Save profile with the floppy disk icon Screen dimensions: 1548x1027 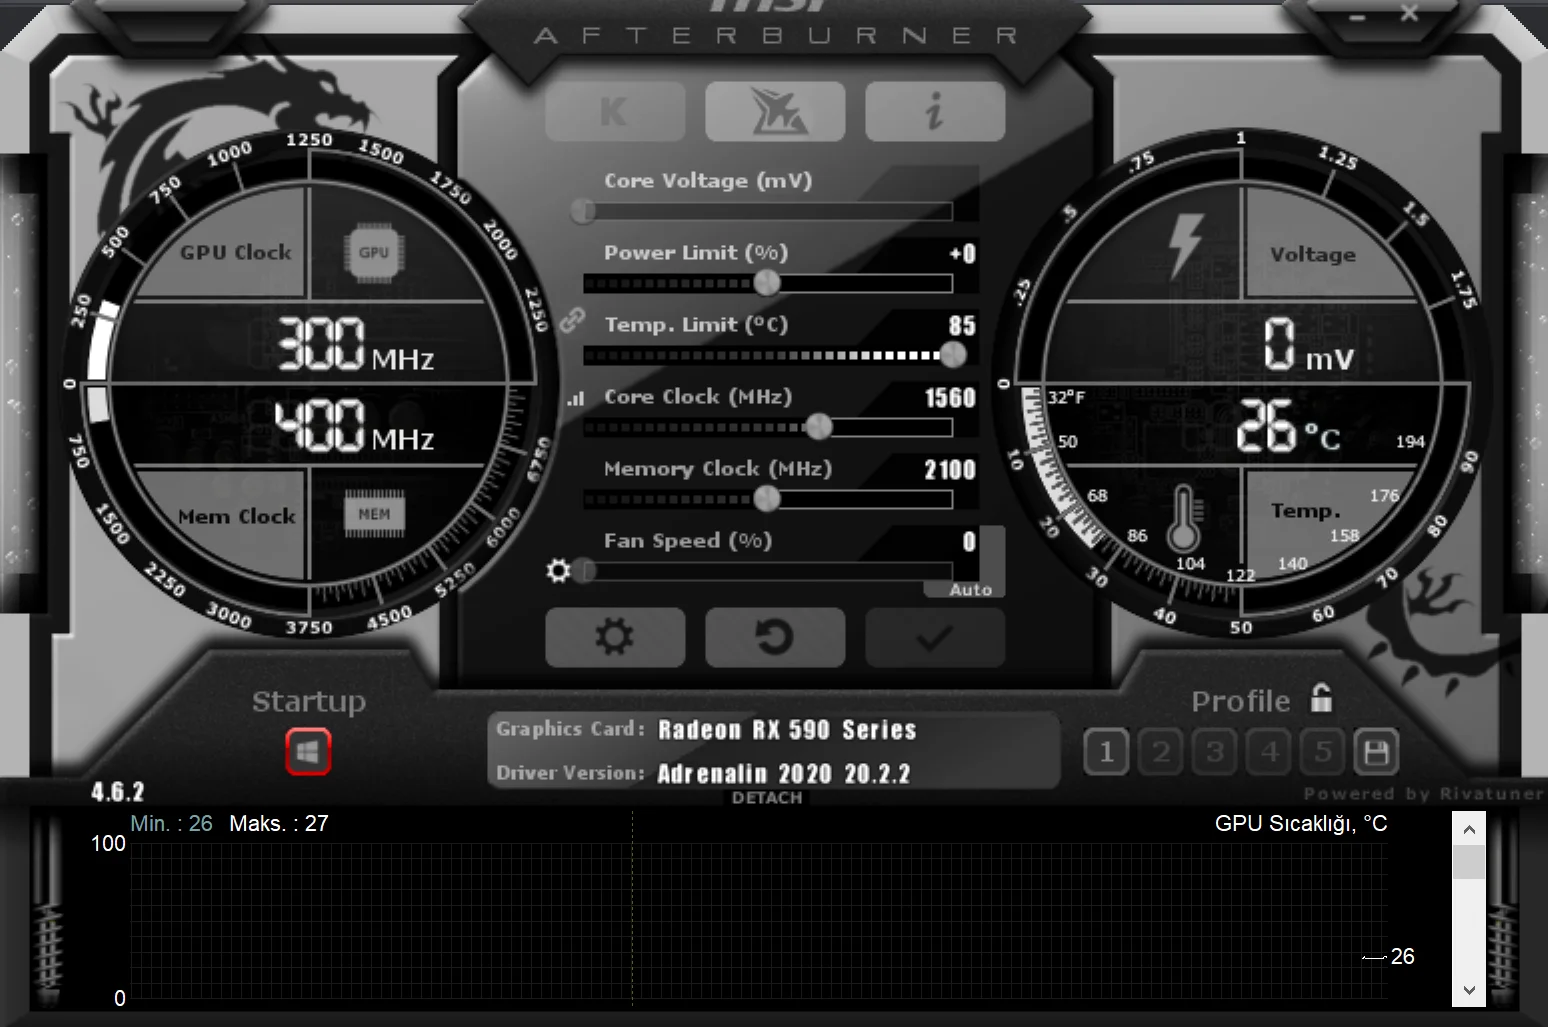pos(1376,752)
